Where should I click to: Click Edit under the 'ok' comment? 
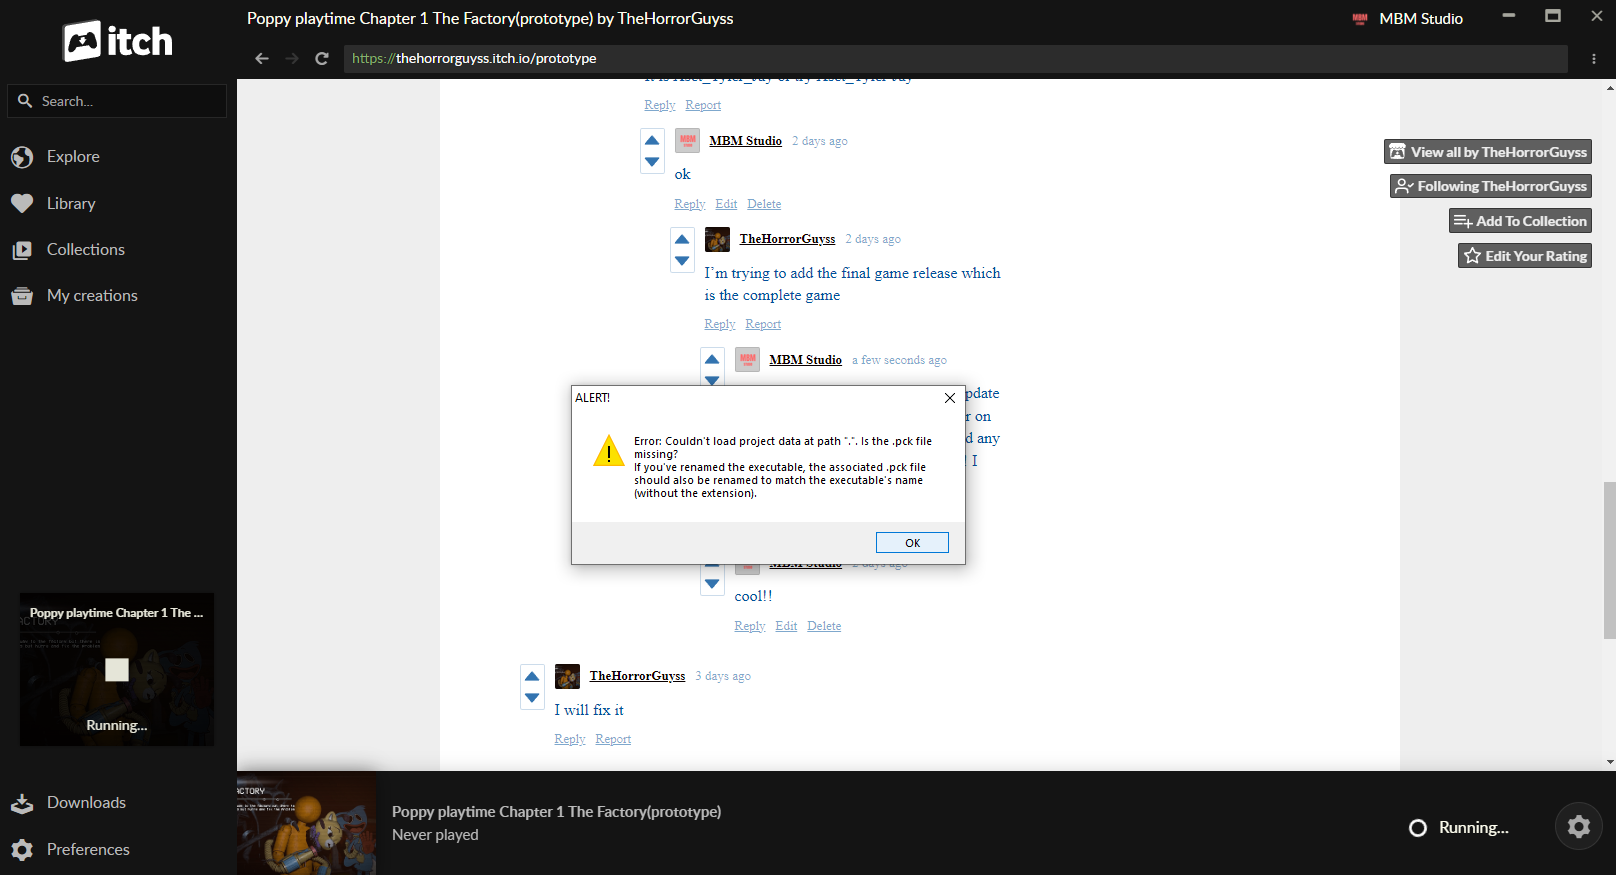[726, 204]
